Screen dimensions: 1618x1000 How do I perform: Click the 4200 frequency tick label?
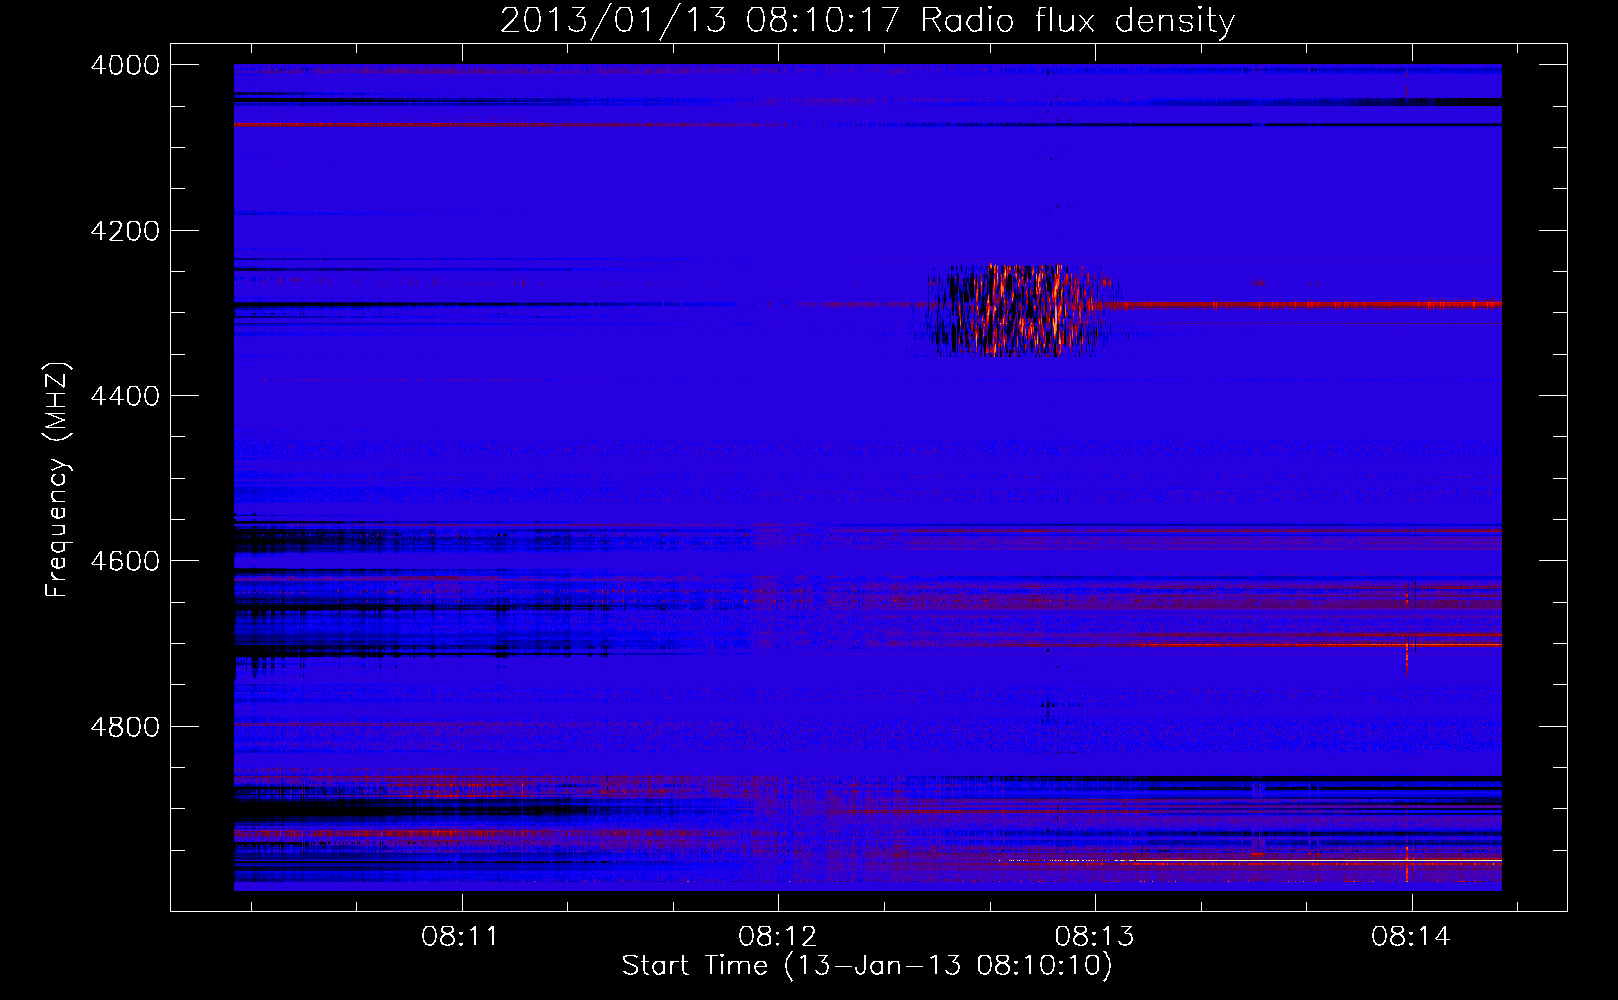point(125,231)
